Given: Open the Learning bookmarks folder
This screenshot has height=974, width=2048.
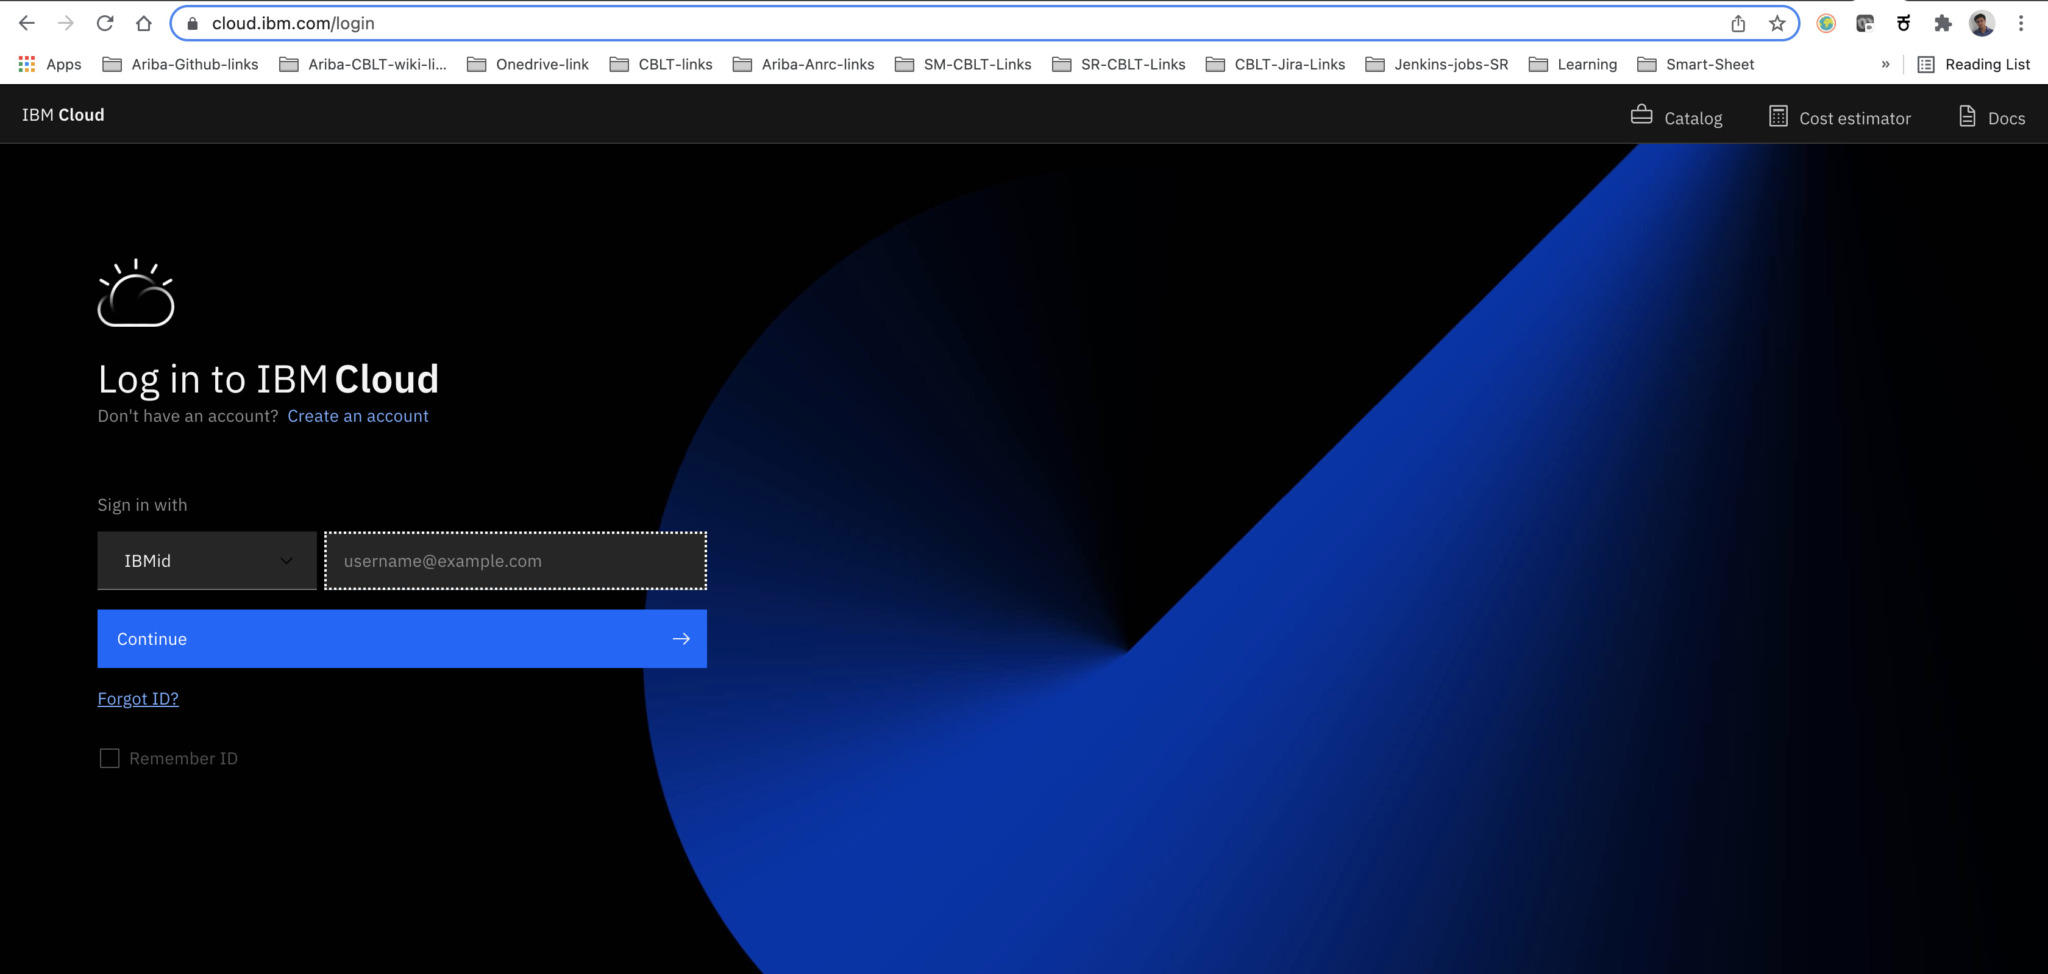Looking at the screenshot, I should click(x=1573, y=64).
